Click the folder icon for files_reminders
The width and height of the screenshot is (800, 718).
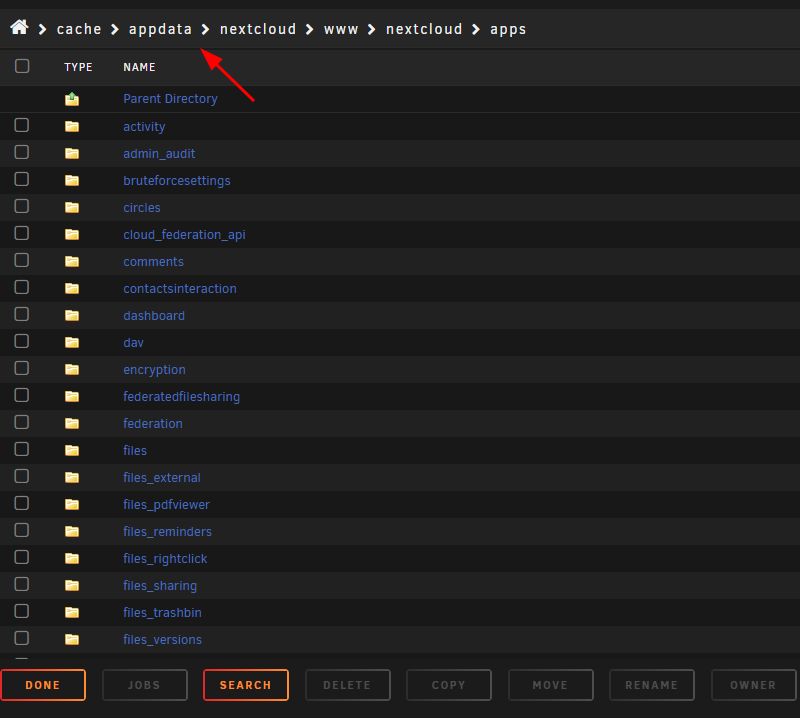click(x=72, y=532)
